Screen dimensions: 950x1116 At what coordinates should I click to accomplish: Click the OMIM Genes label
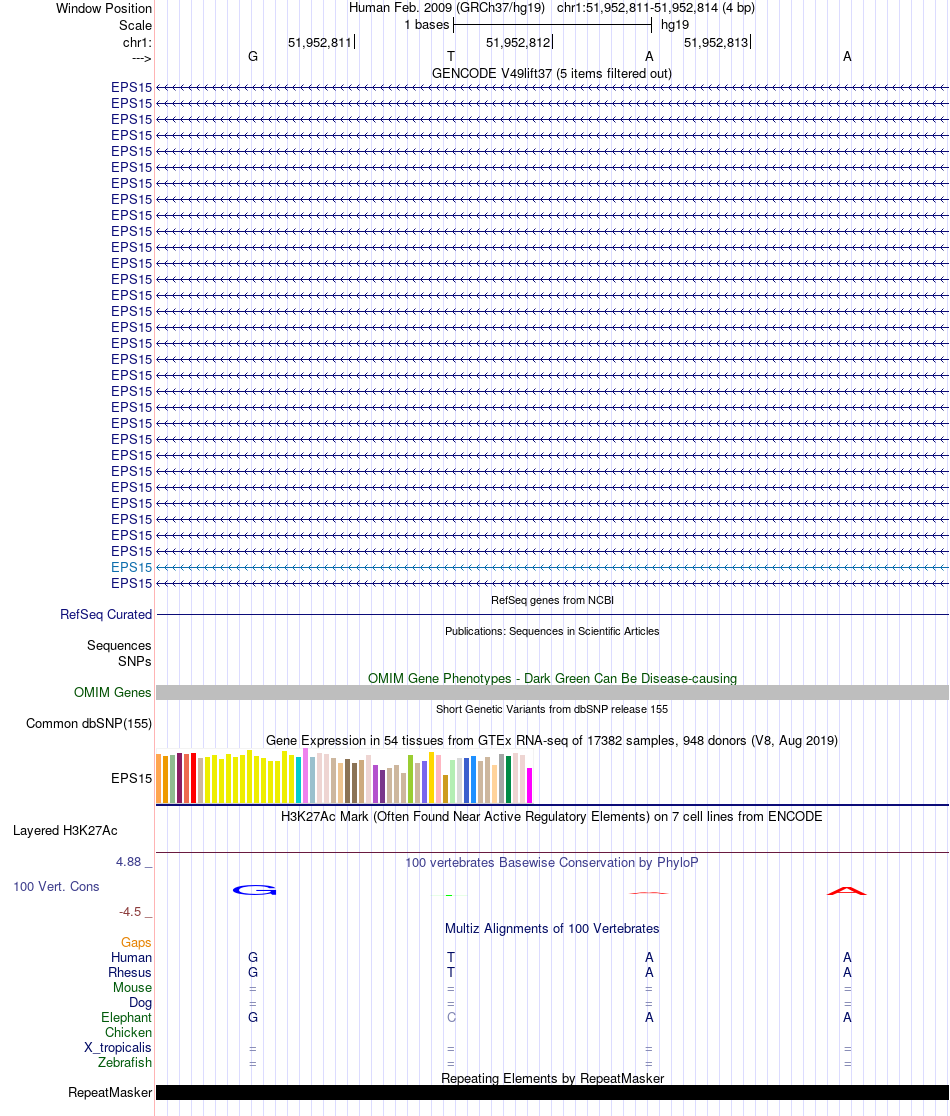(112, 693)
